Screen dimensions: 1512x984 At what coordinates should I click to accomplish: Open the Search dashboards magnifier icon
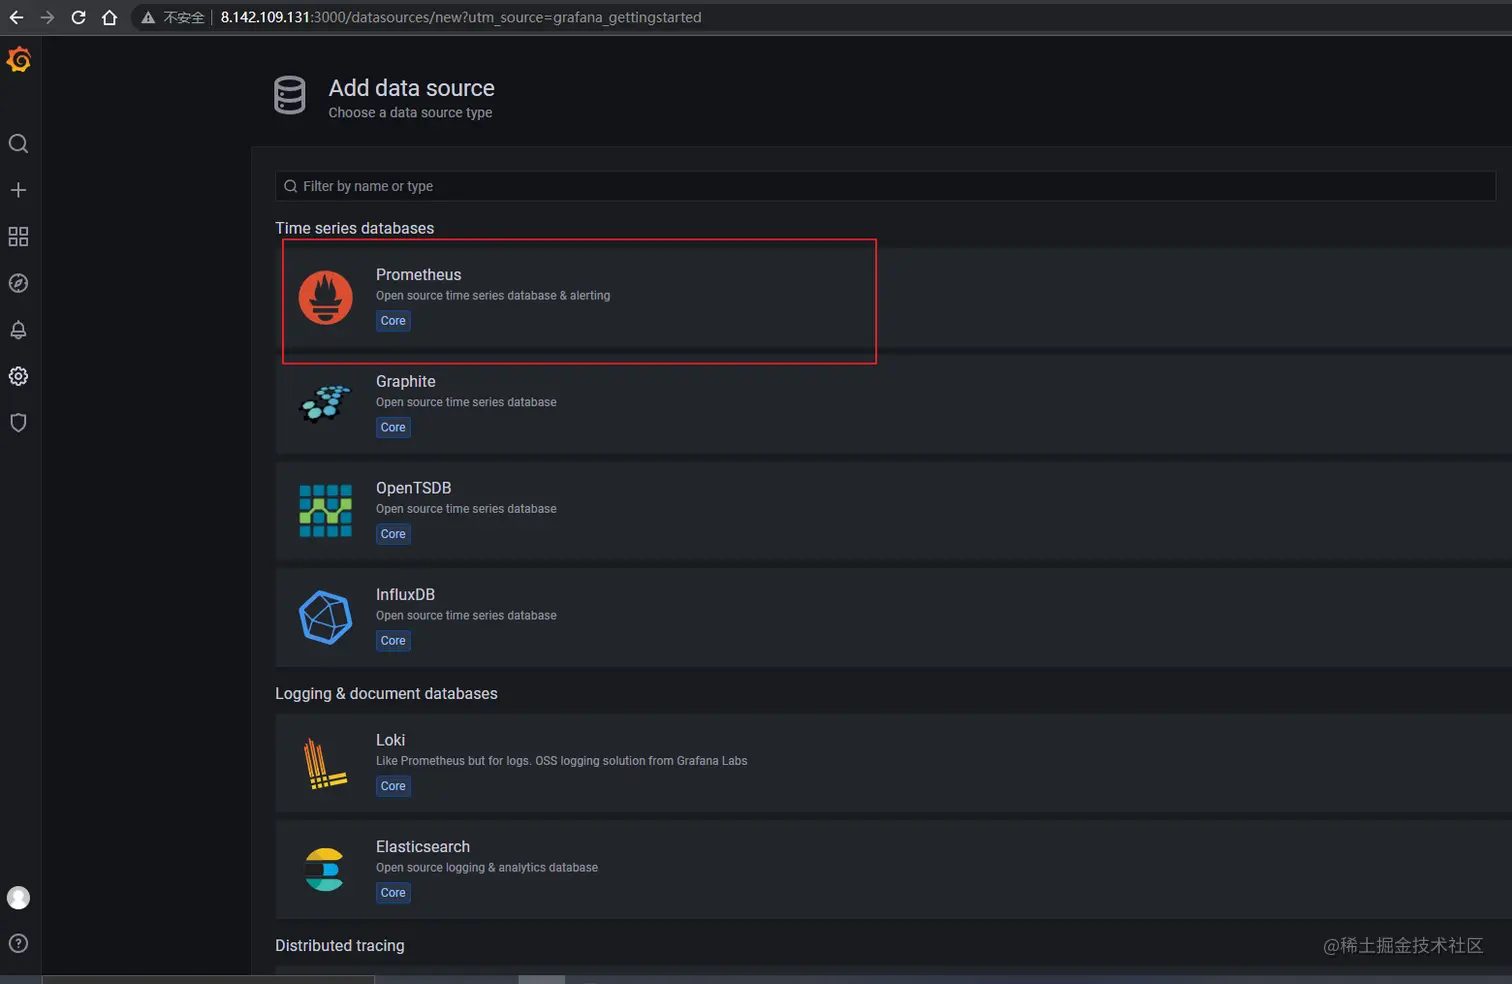tap(18, 143)
